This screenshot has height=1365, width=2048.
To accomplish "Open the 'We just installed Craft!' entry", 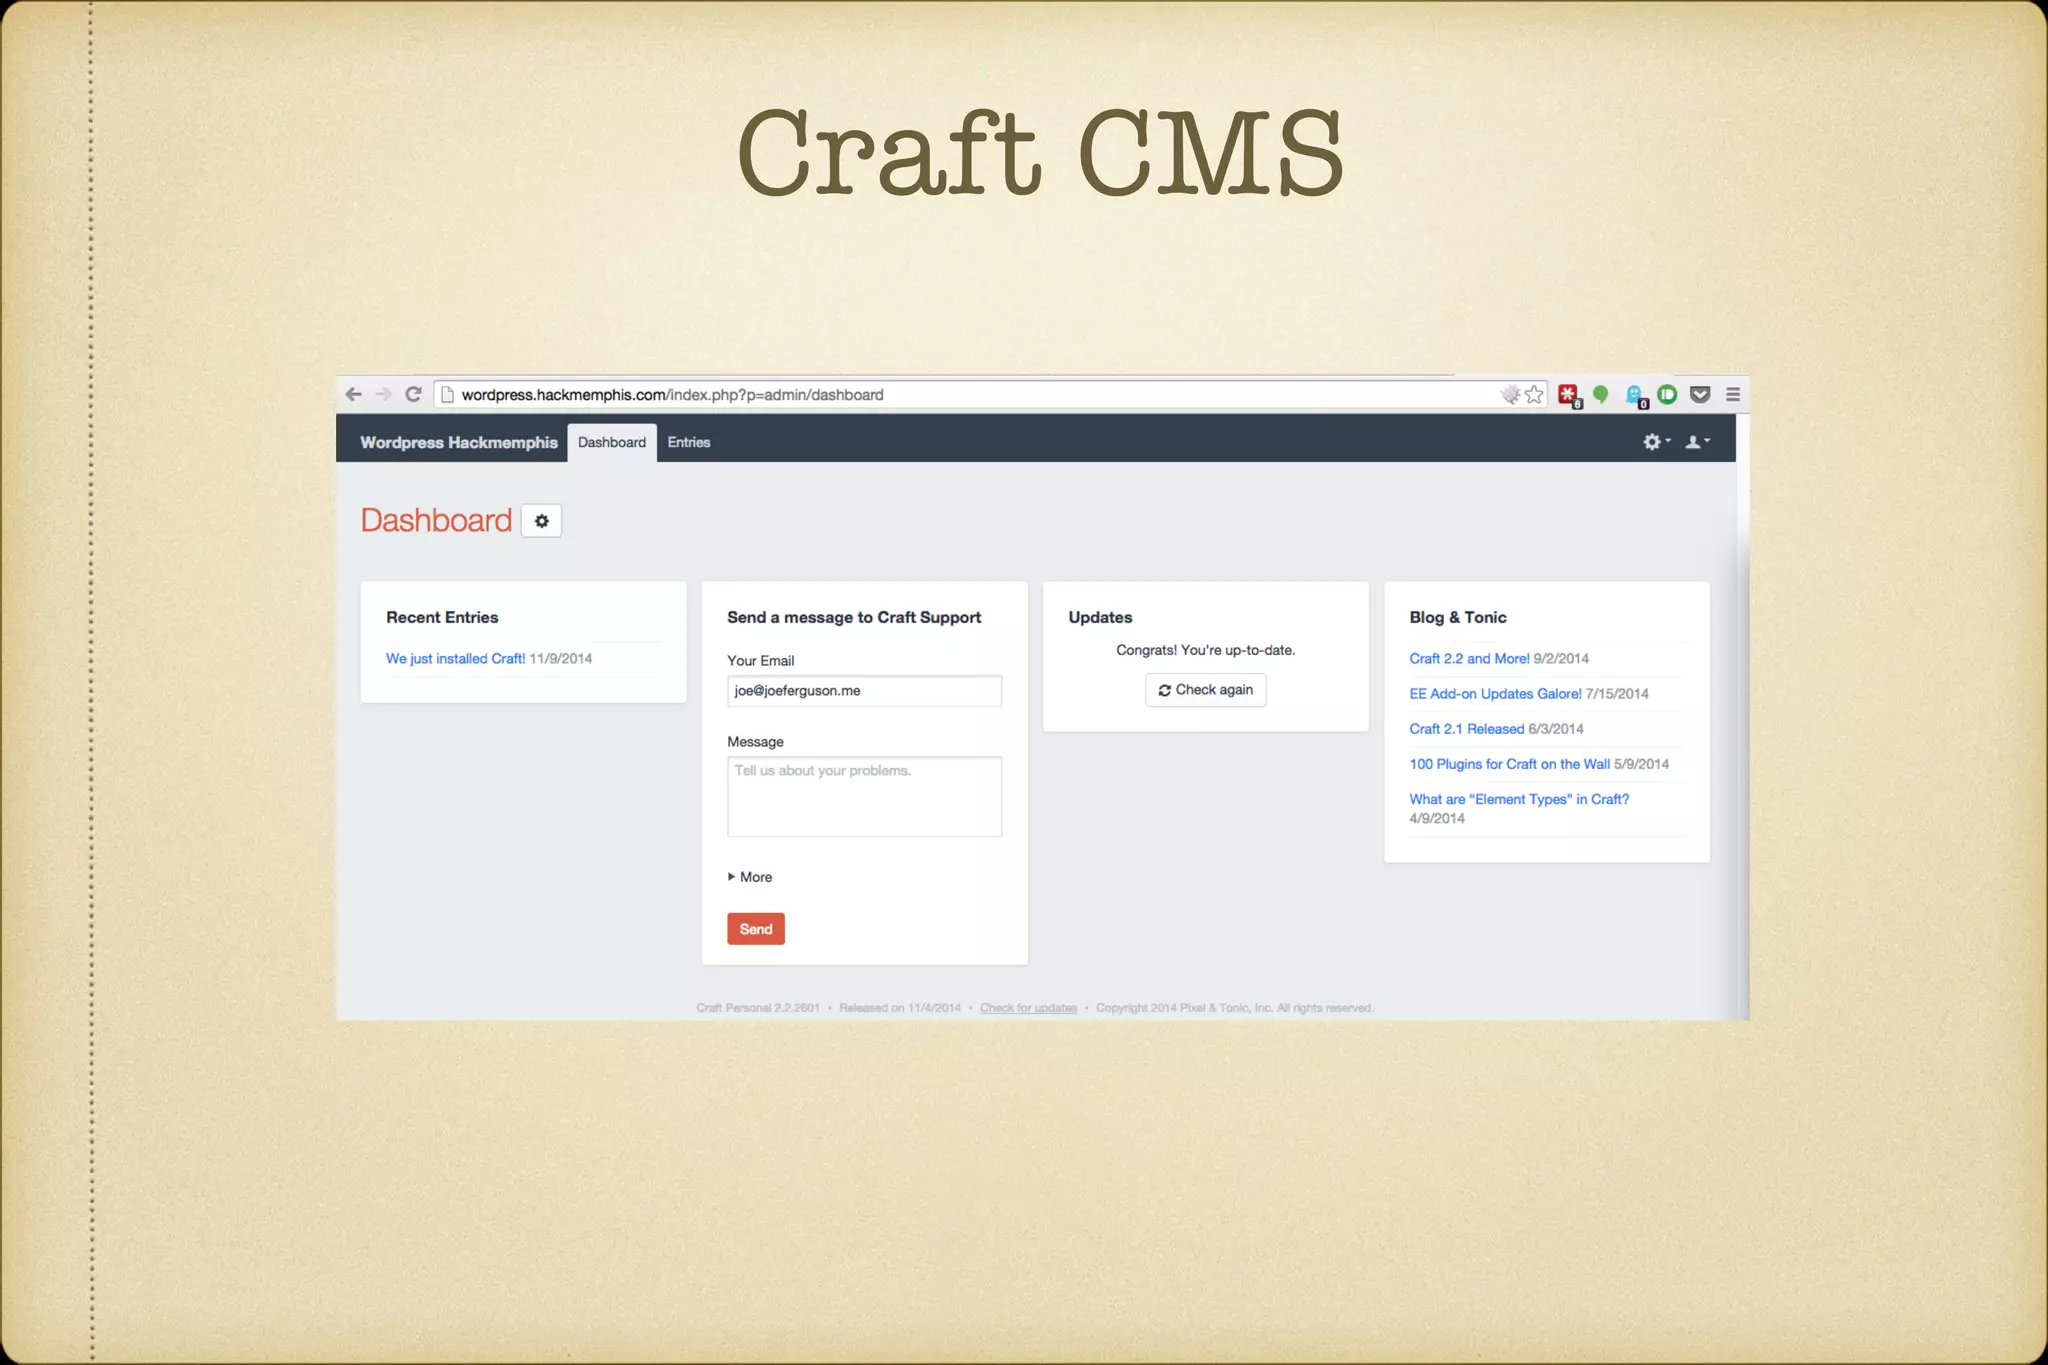I will pos(455,658).
